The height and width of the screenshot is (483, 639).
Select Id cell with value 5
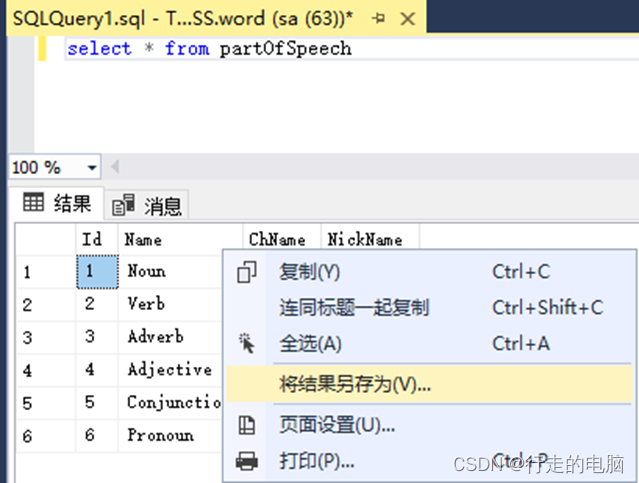(97, 403)
